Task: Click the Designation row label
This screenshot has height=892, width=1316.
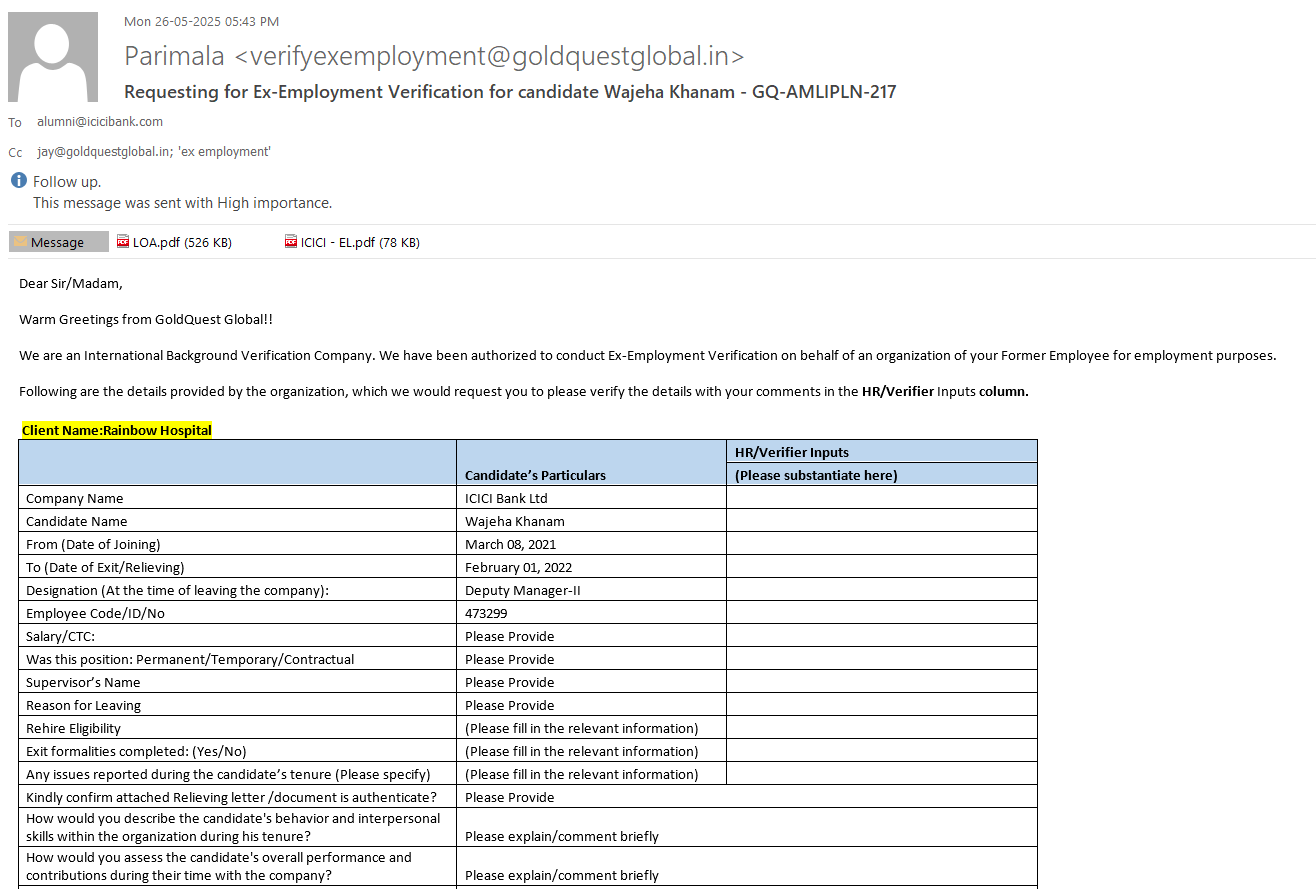Action: pos(177,590)
